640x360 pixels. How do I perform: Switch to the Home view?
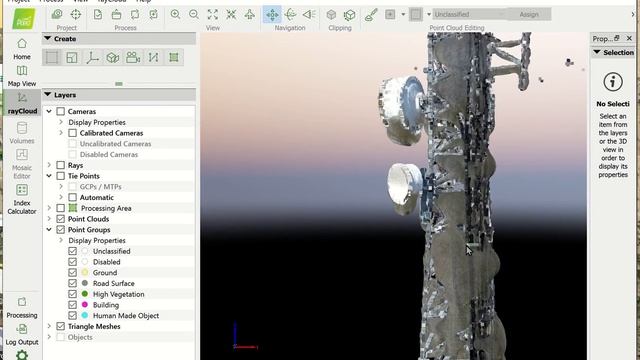[22, 49]
